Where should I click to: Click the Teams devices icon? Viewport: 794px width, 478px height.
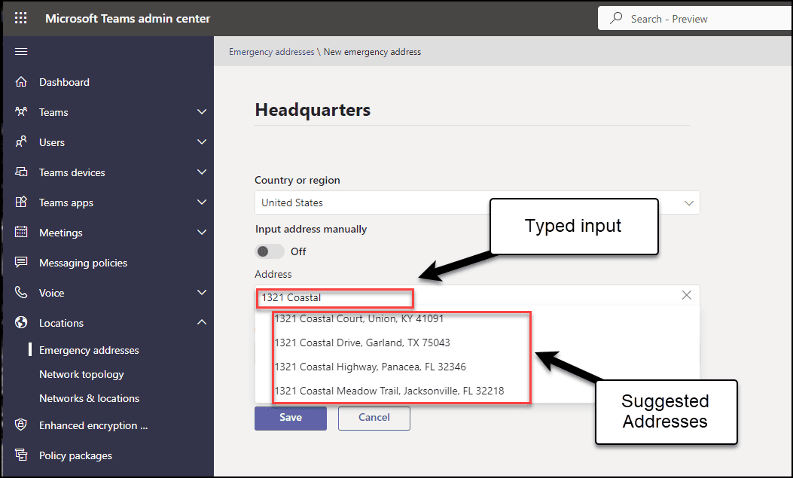[21, 172]
